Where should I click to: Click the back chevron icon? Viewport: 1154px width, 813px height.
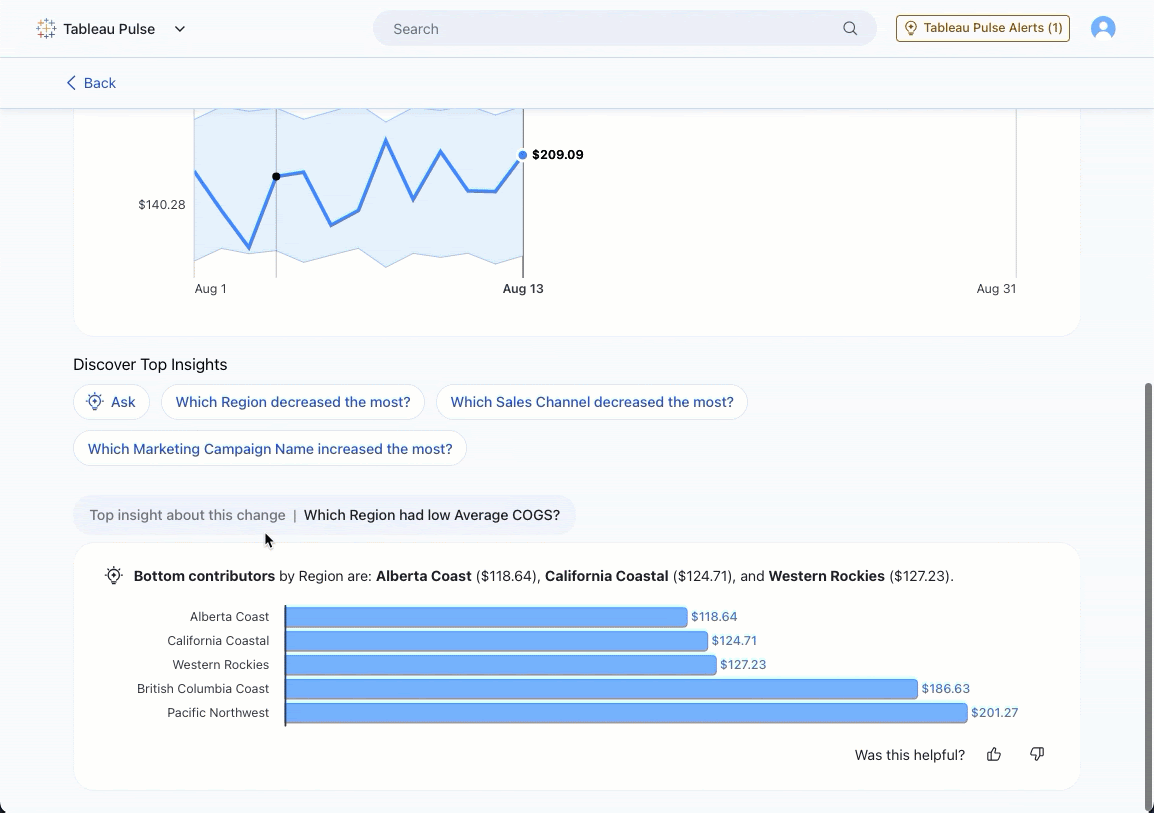(x=70, y=83)
